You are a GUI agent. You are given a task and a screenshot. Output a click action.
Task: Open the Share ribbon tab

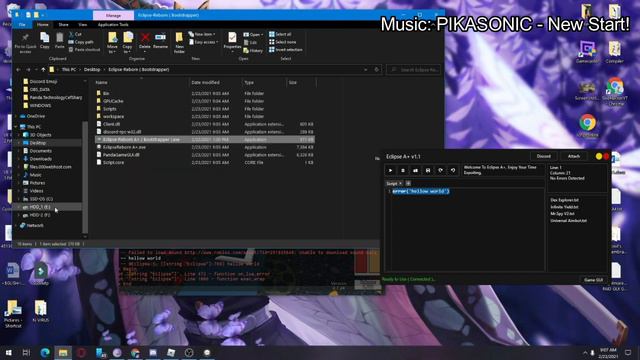click(x=63, y=25)
